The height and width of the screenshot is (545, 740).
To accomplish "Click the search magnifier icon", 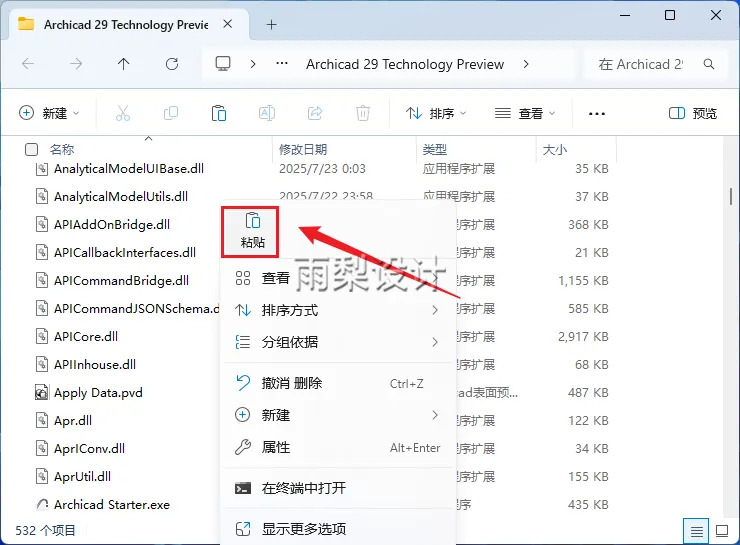I will pyautogui.click(x=709, y=64).
